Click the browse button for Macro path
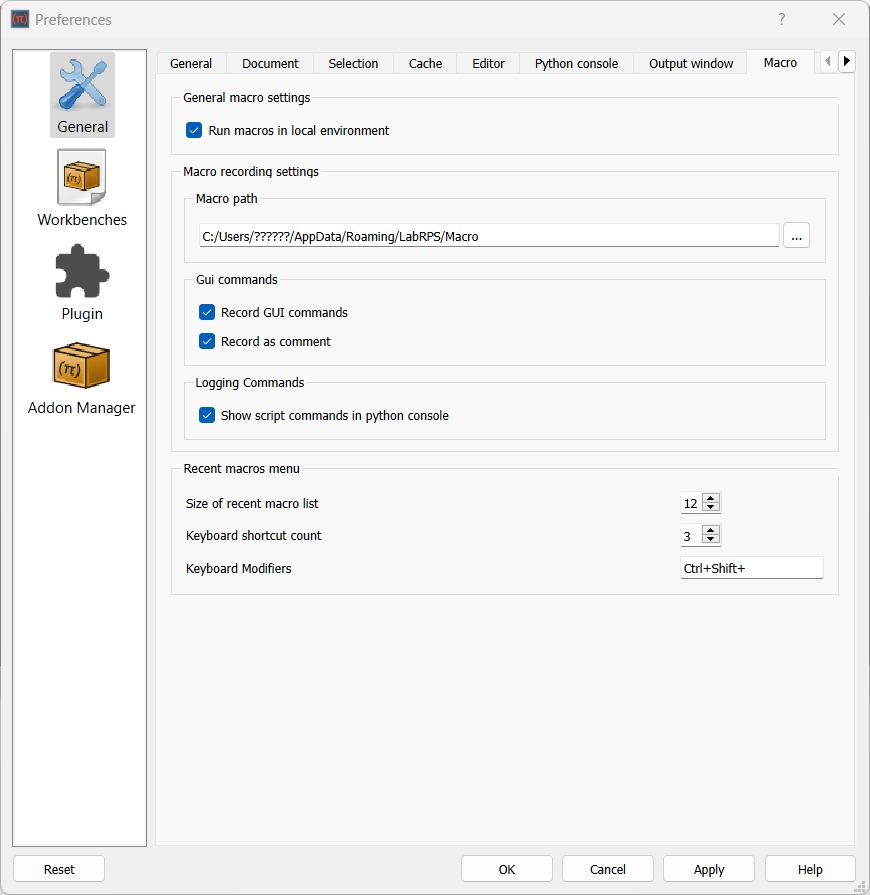The width and height of the screenshot is (870, 895). coord(796,235)
